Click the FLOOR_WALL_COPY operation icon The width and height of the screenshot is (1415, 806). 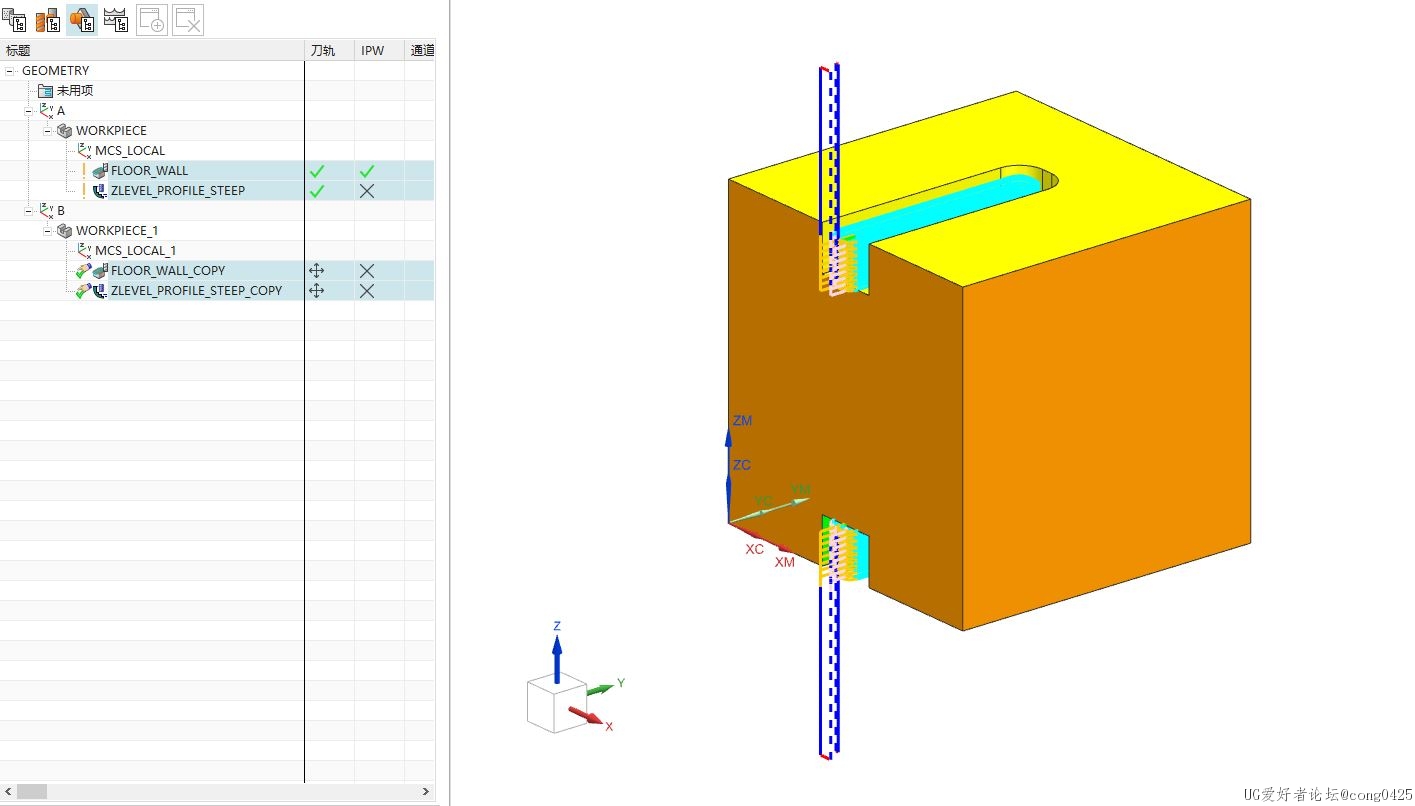click(x=100, y=271)
